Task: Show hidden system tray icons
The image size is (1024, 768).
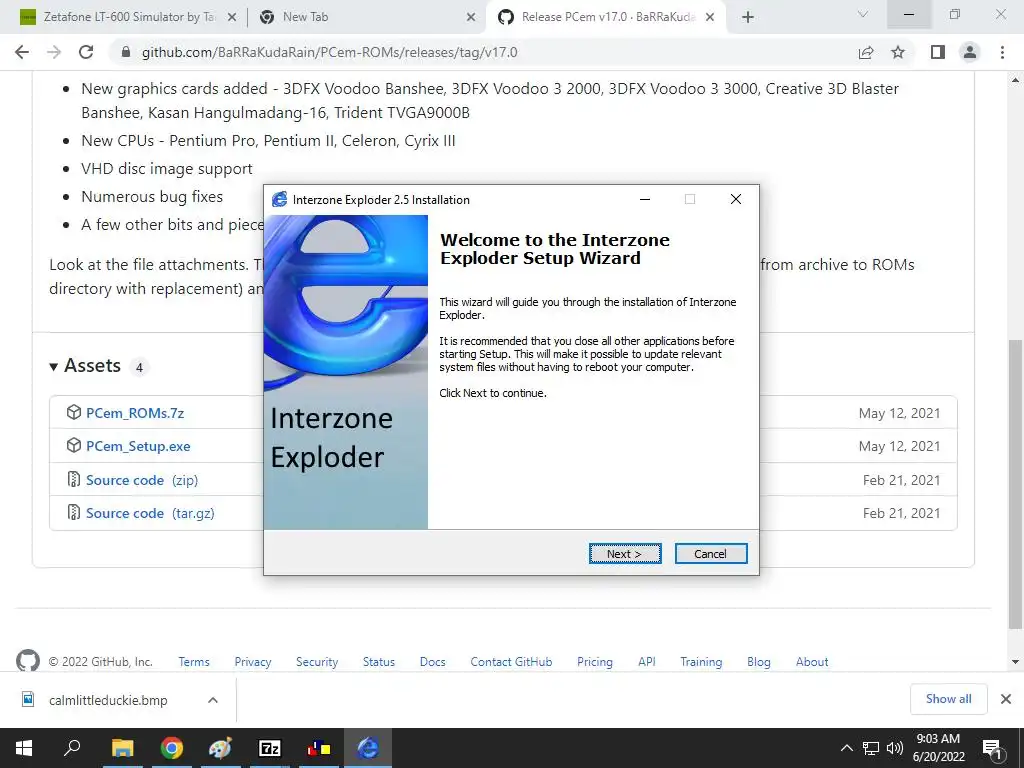Action: tap(846, 748)
